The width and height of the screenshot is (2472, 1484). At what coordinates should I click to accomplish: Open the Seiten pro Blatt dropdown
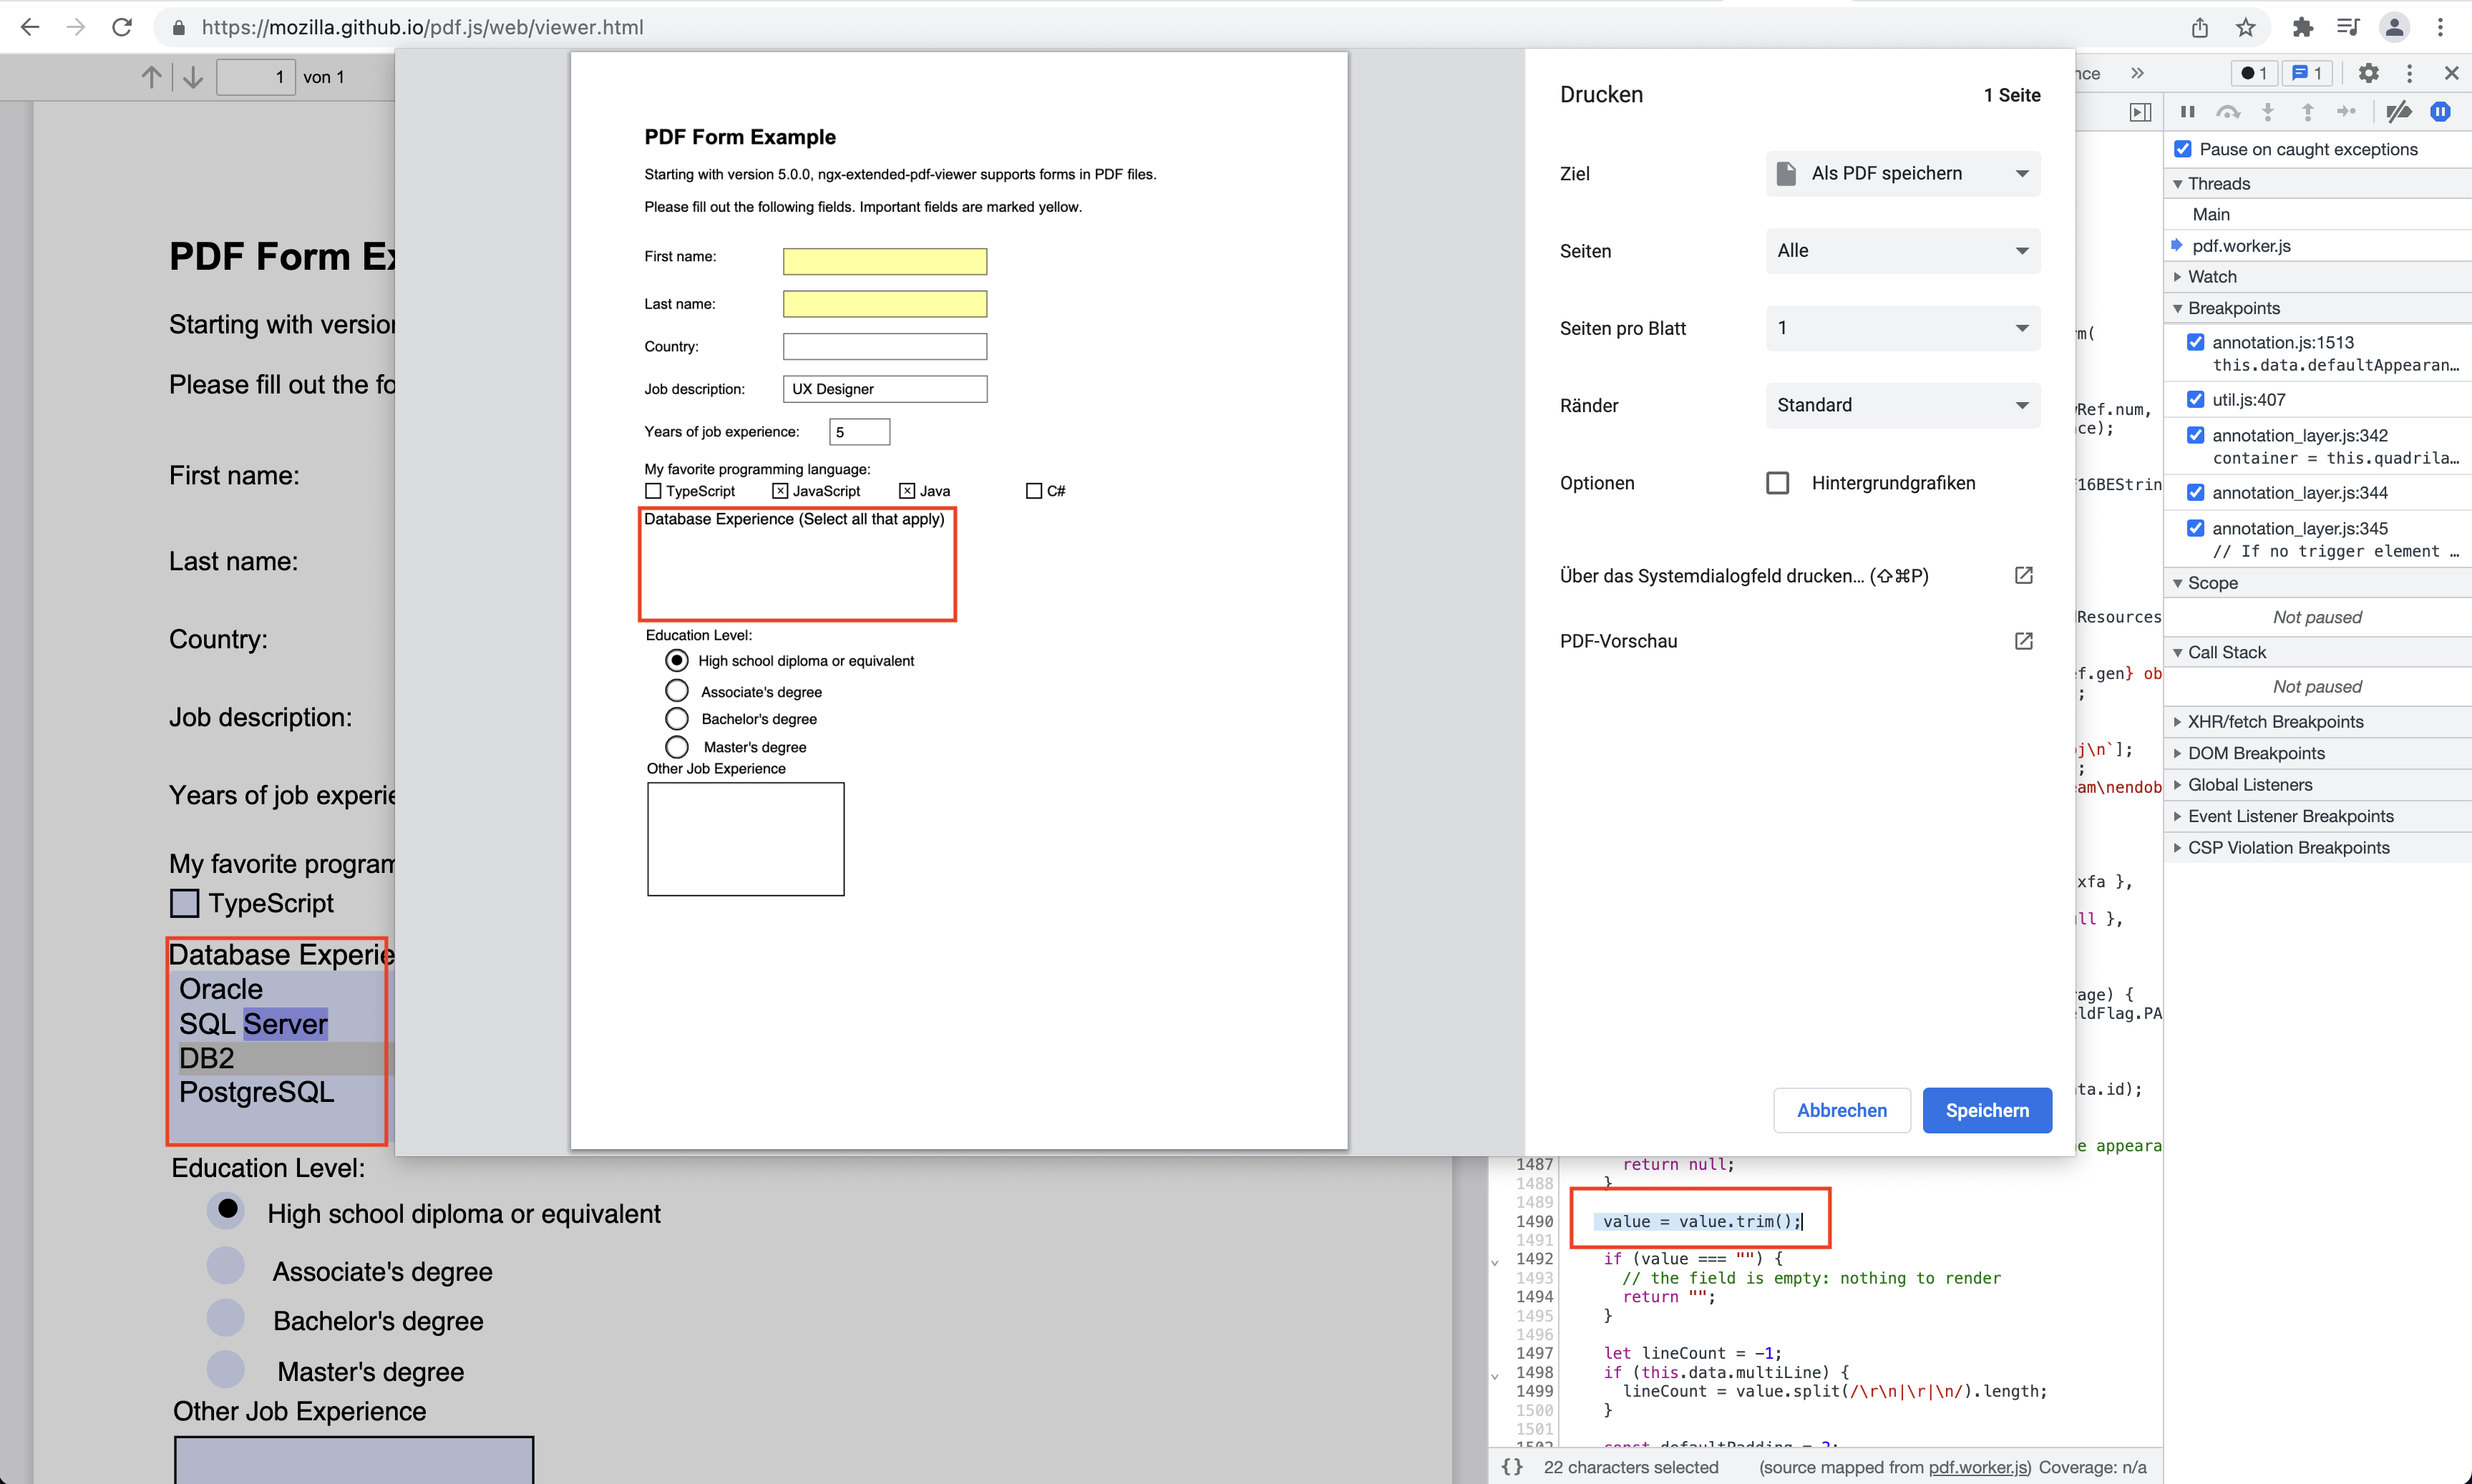1901,328
